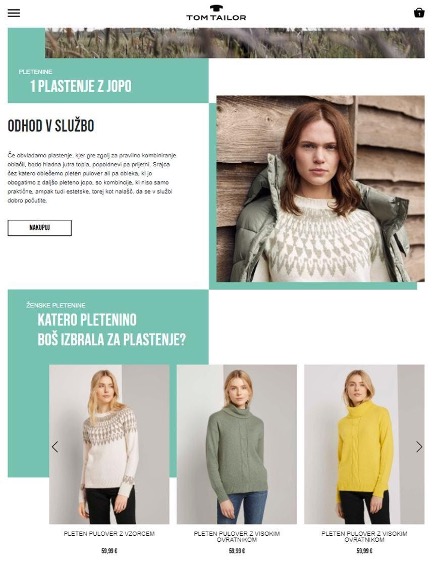Click the '1 Plastenje z jopo' heading banner
The image size is (440, 568).
click(81, 86)
